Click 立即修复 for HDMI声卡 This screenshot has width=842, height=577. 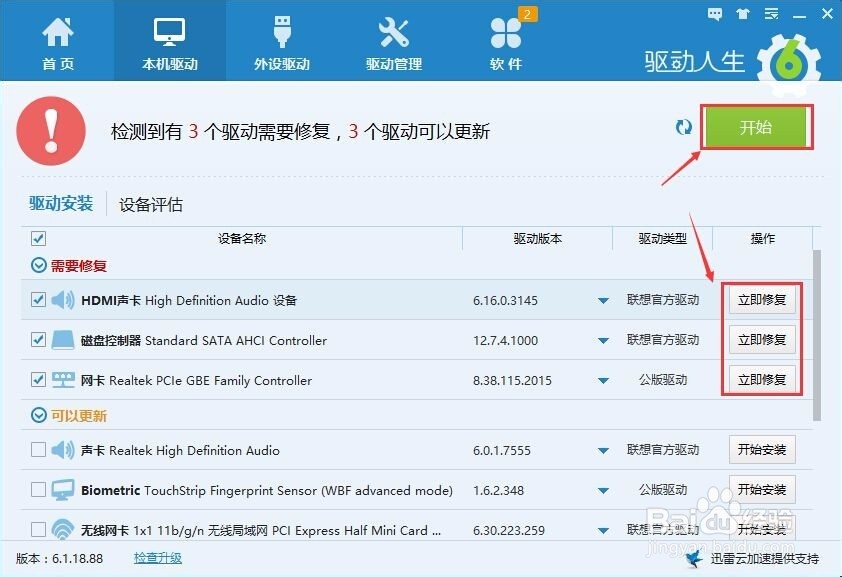coord(762,300)
